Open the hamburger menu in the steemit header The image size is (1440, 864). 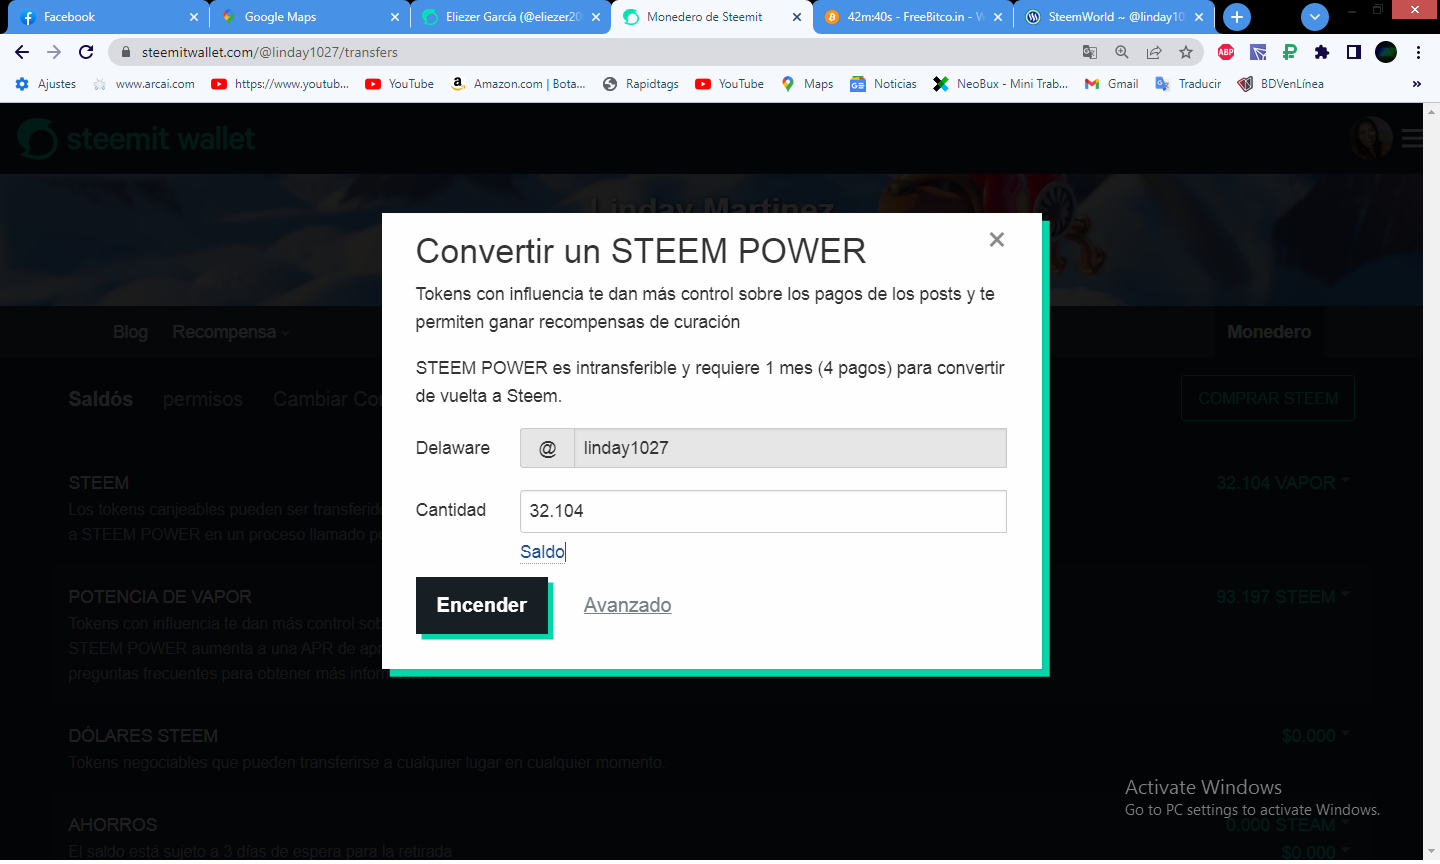(1412, 139)
